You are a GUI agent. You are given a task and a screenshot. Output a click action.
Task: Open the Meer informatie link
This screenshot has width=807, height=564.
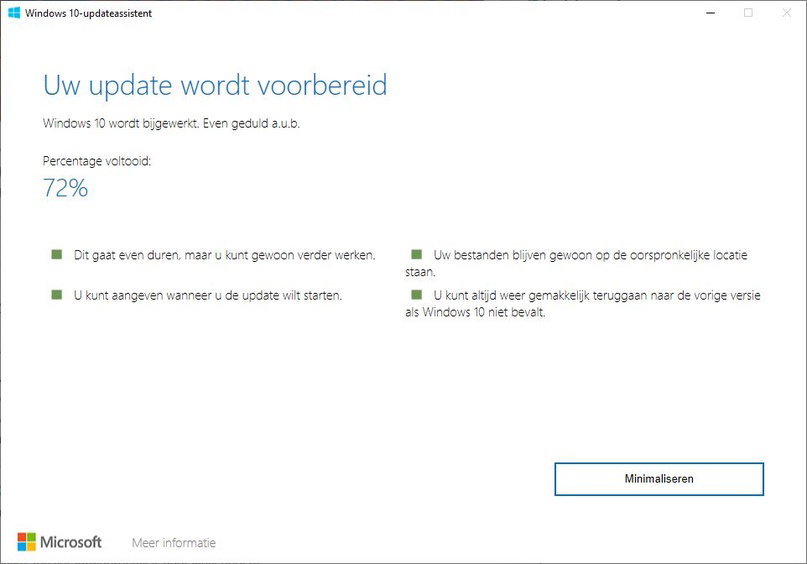(x=174, y=543)
